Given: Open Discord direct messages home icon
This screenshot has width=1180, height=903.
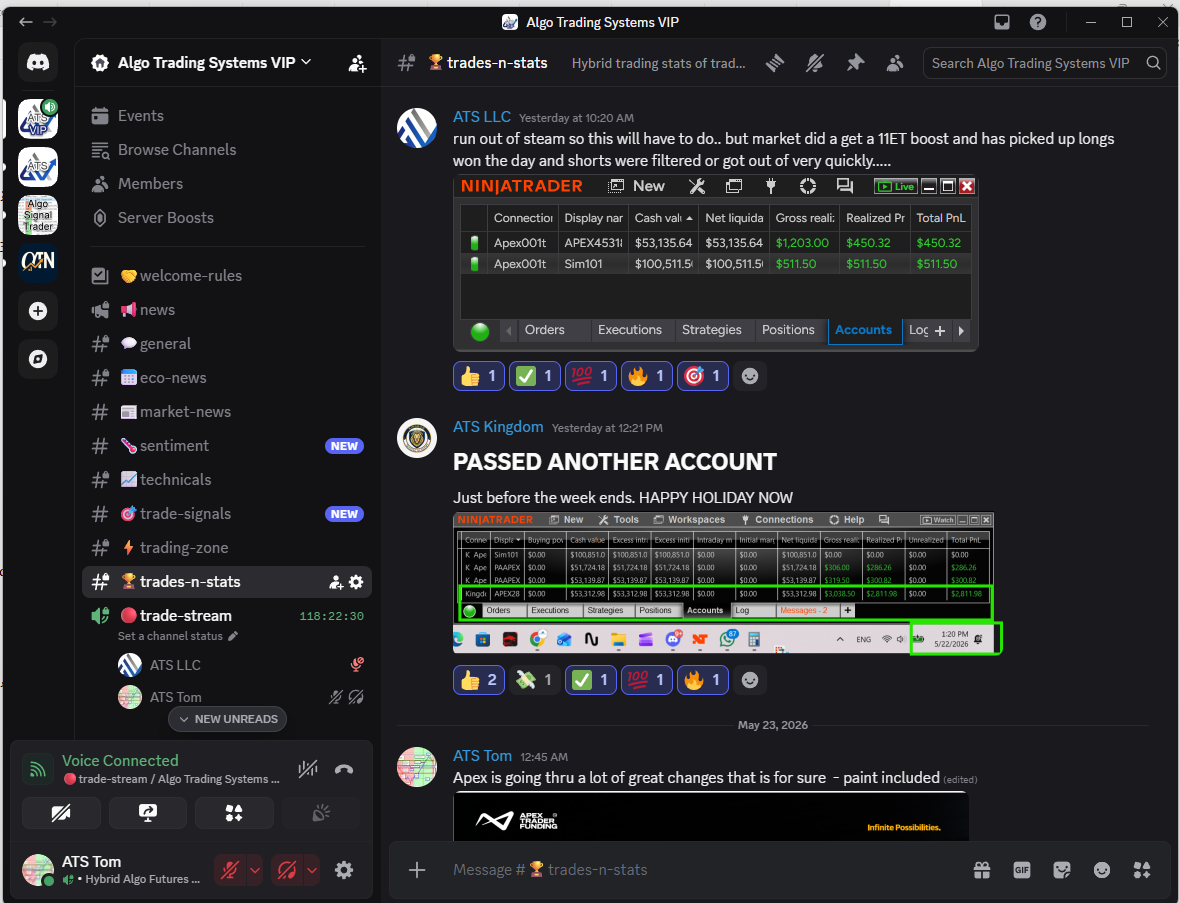Looking at the screenshot, I should click(x=38, y=62).
